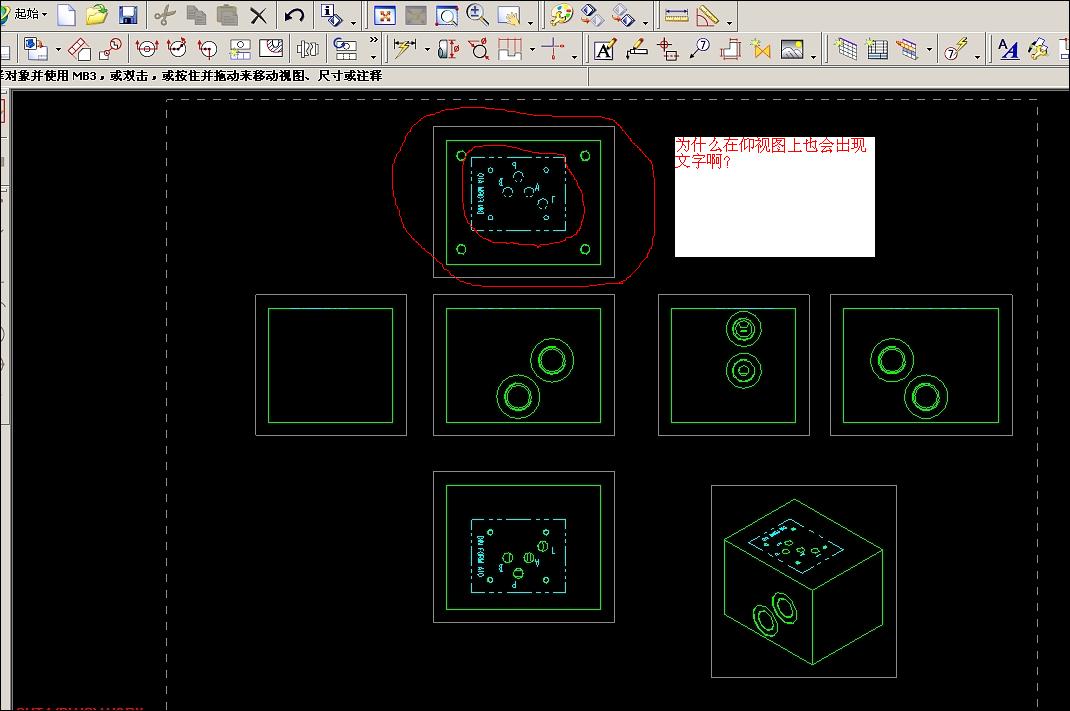The image size is (1070, 711).
Task: Select the Measure Angle tool
Action: (x=708, y=14)
